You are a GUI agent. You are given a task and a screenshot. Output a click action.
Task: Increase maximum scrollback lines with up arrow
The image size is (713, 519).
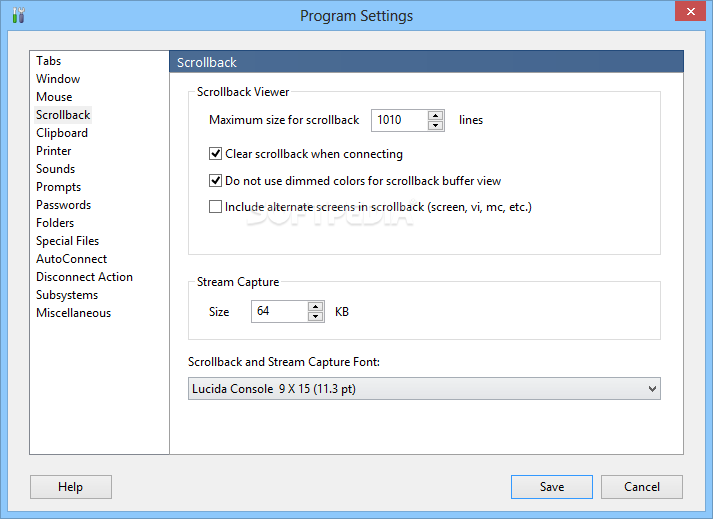435,115
